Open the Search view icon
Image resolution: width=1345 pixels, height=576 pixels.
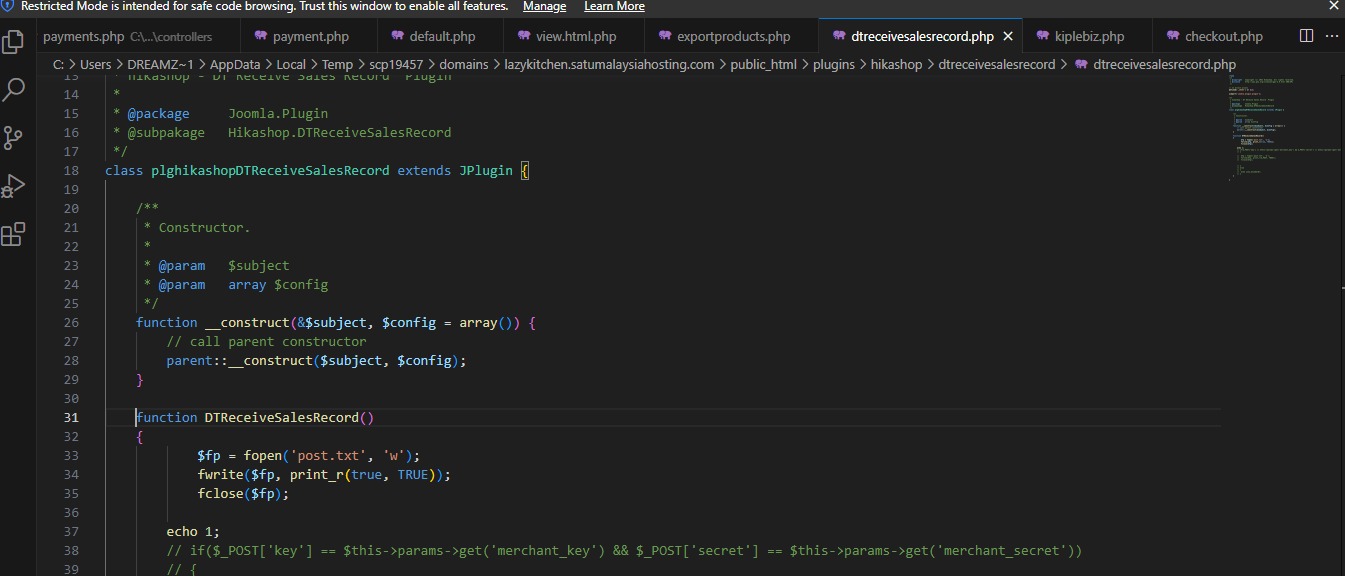(x=14, y=90)
